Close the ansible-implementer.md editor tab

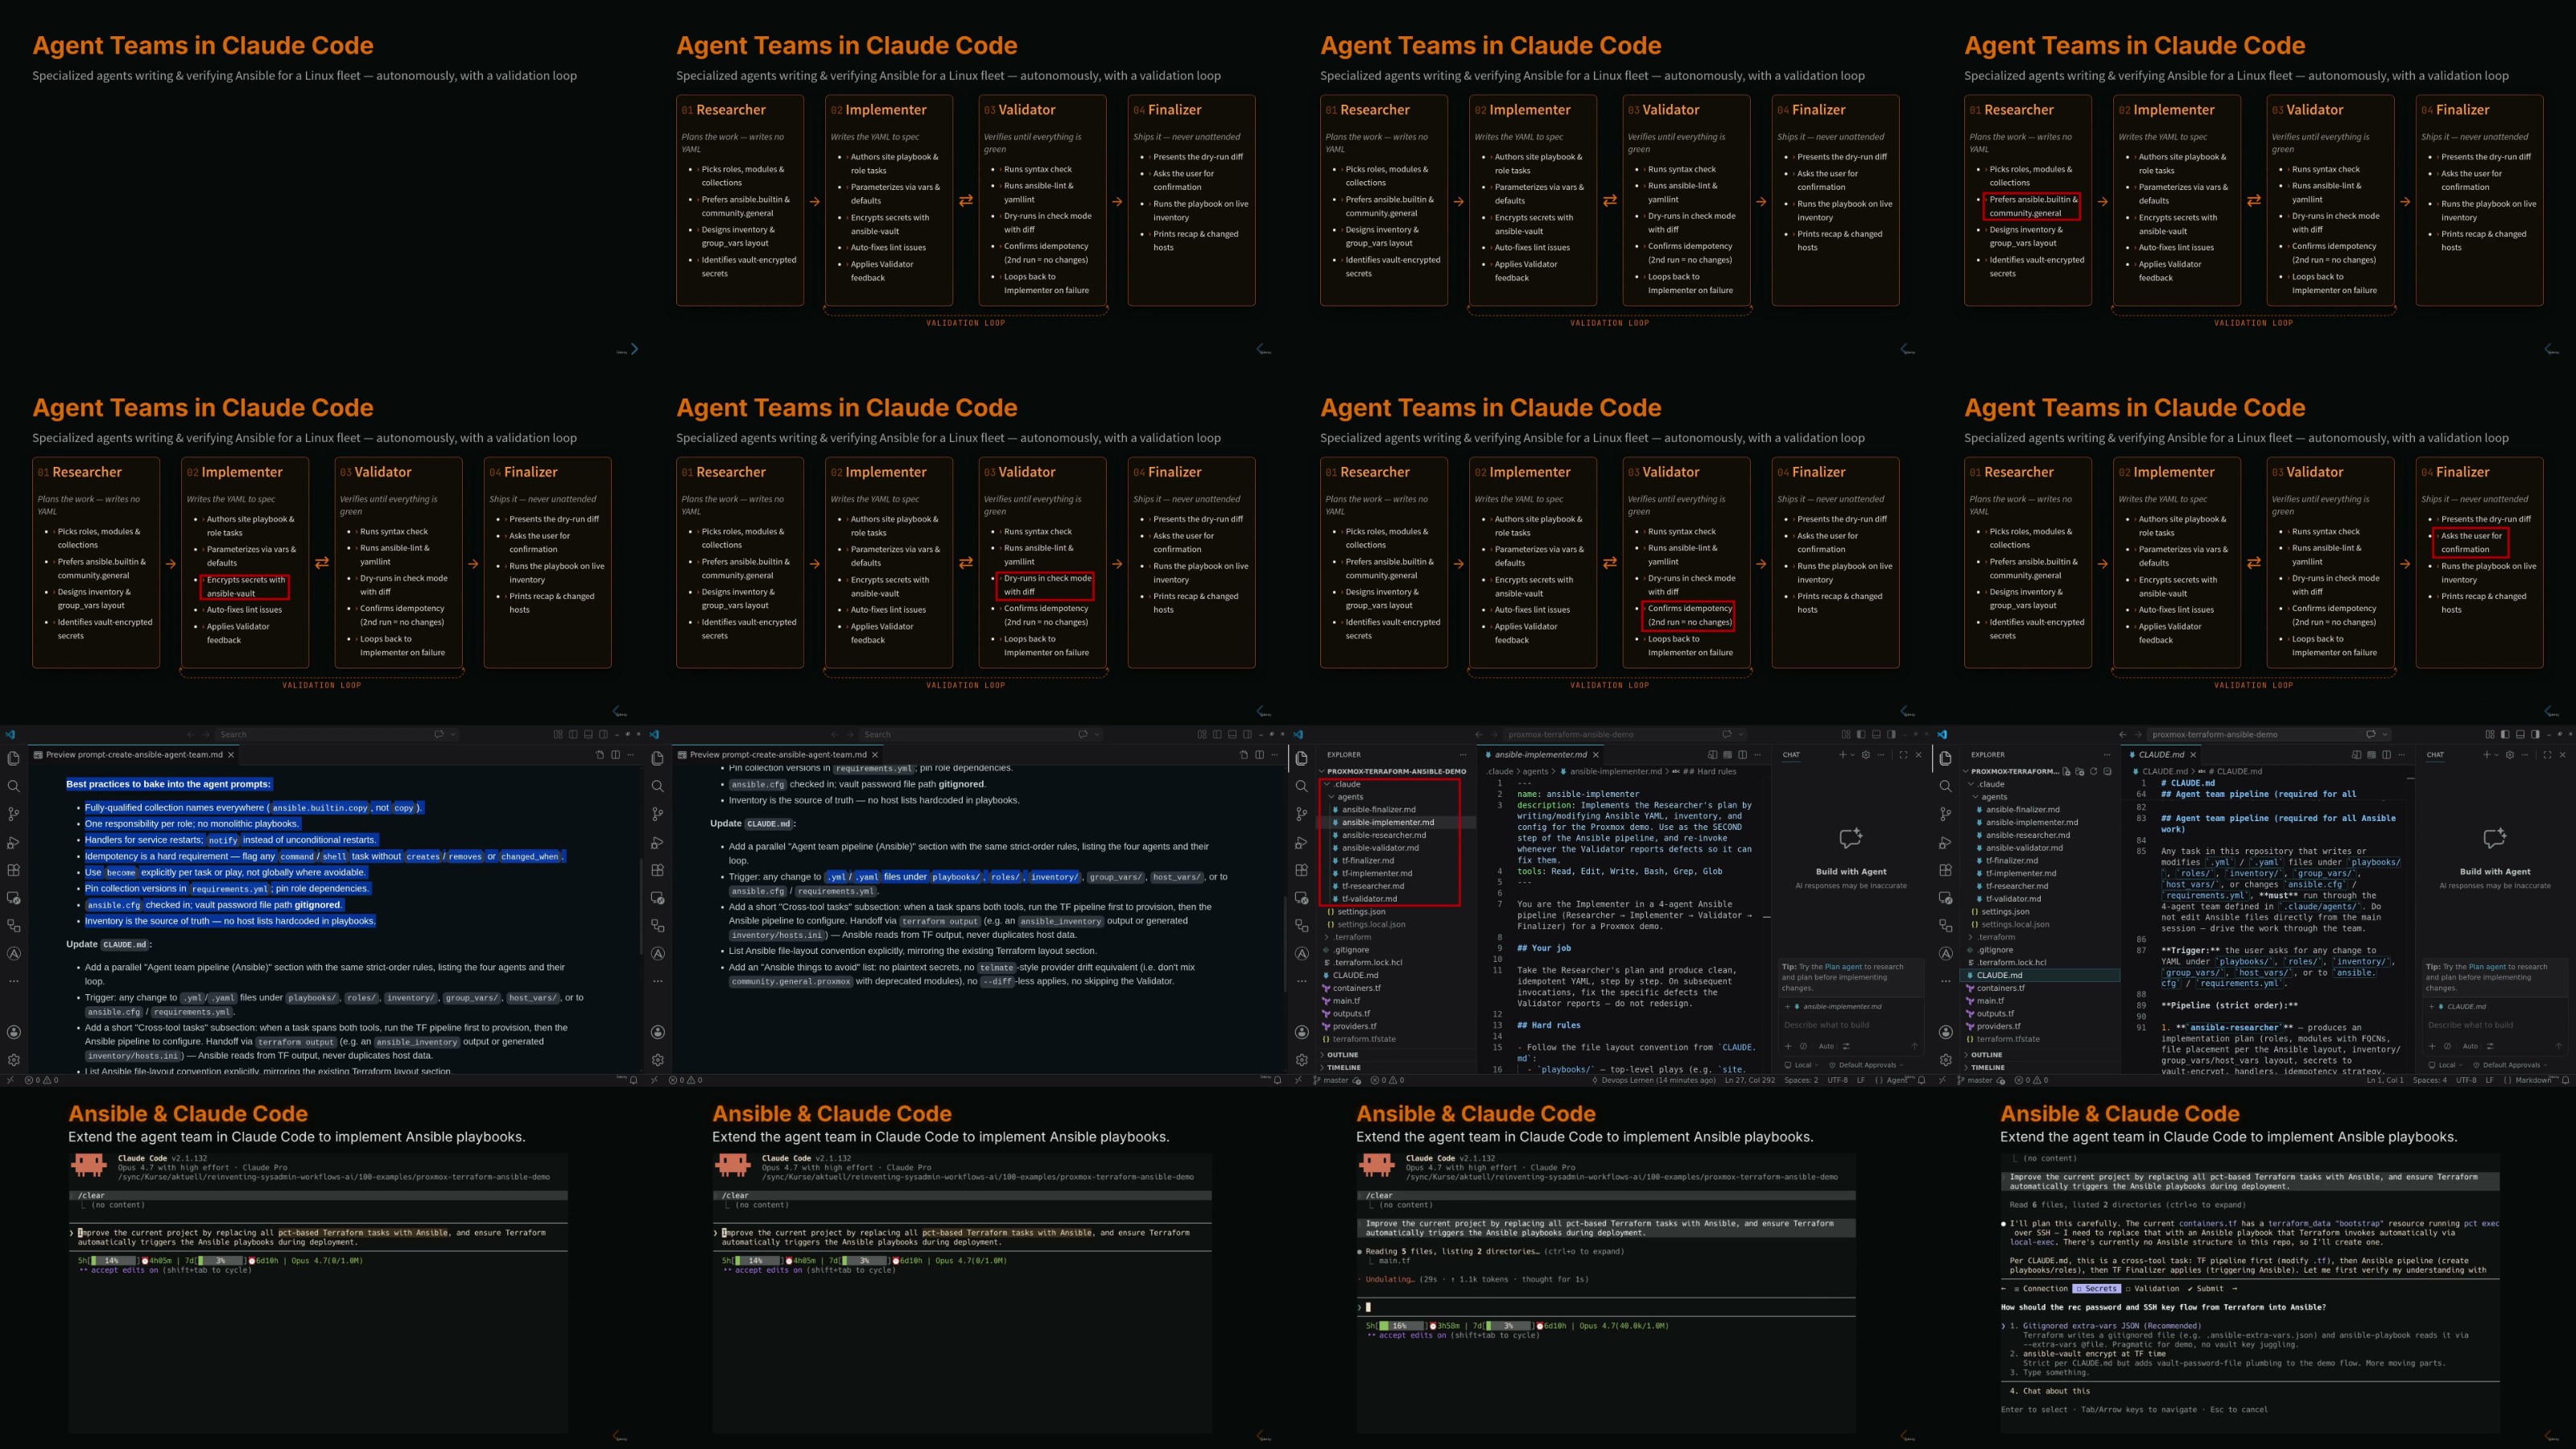click(1596, 755)
